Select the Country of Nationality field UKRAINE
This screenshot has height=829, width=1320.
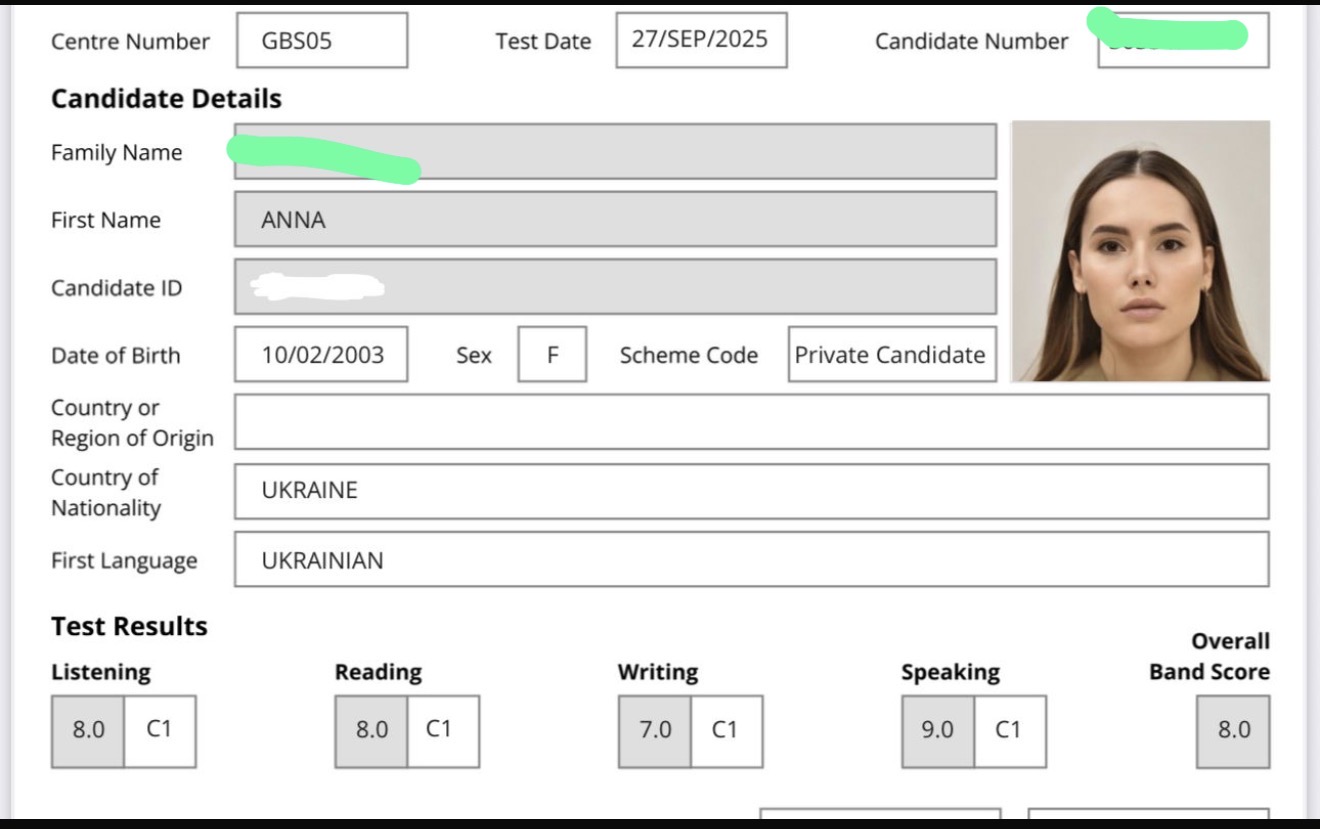[x=751, y=491]
